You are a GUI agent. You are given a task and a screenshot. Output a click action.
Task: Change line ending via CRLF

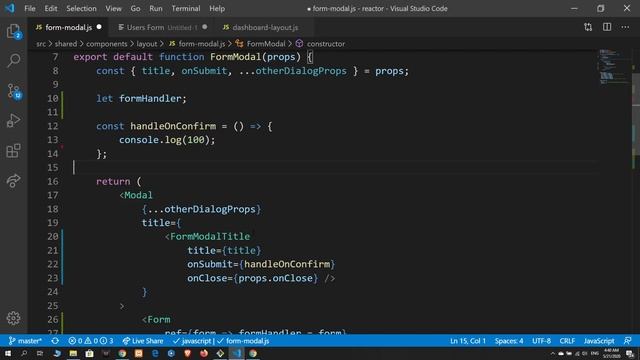point(567,341)
